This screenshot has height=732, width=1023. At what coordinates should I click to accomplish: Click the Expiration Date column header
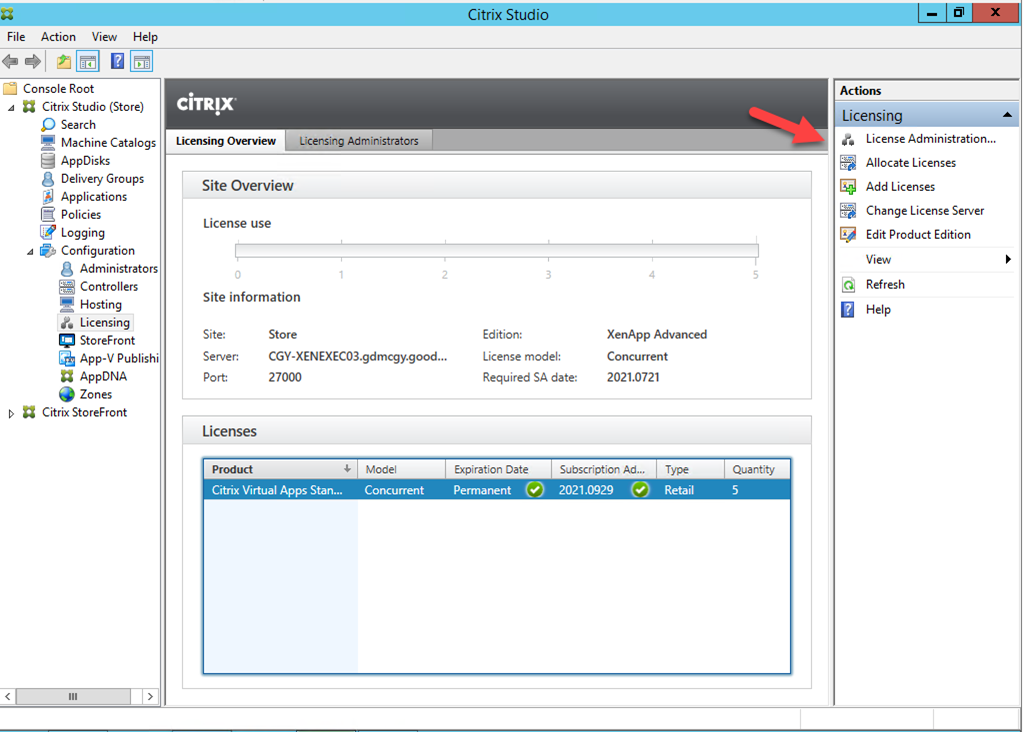(x=498, y=469)
